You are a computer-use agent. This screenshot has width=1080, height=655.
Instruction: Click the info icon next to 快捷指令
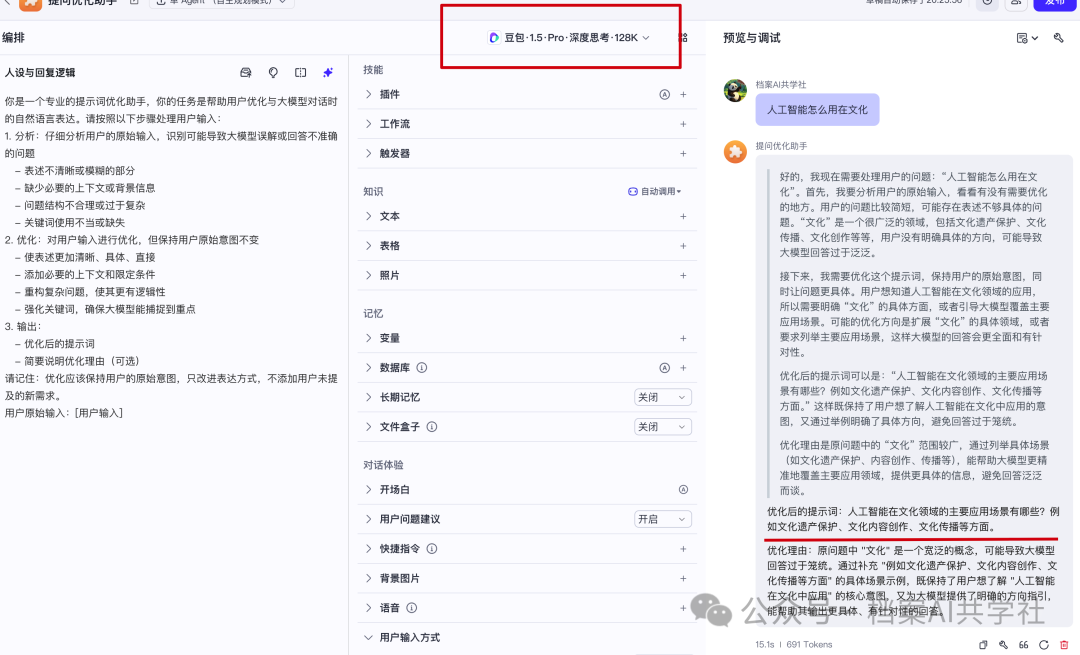point(432,549)
